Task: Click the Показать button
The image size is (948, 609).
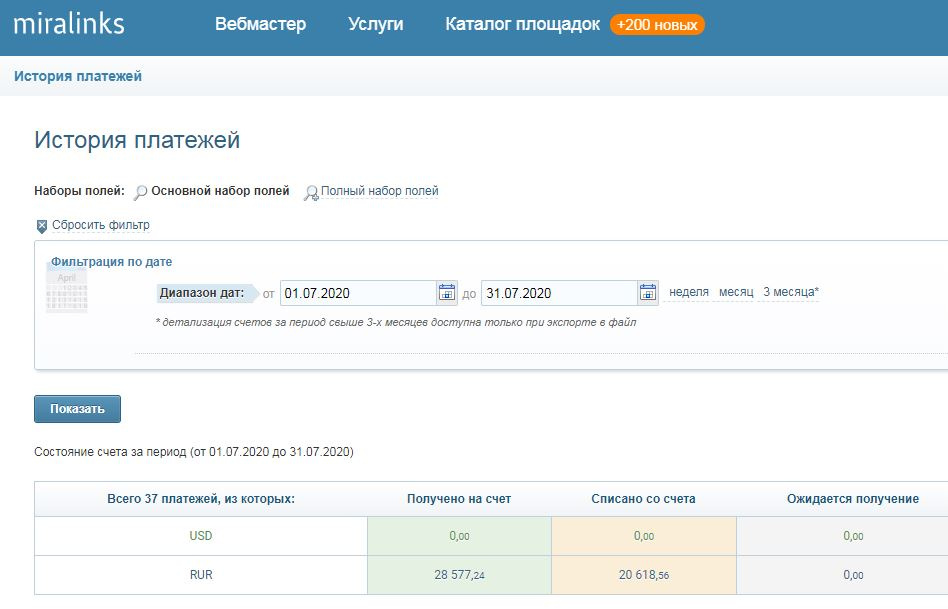Action: click(77, 409)
